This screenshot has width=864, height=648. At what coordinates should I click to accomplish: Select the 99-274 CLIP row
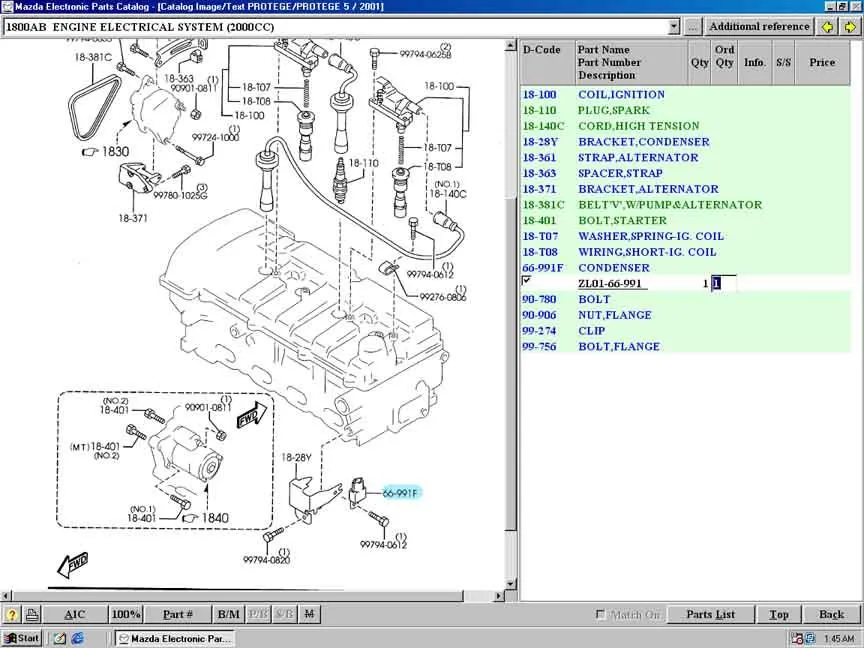pyautogui.click(x=685, y=331)
